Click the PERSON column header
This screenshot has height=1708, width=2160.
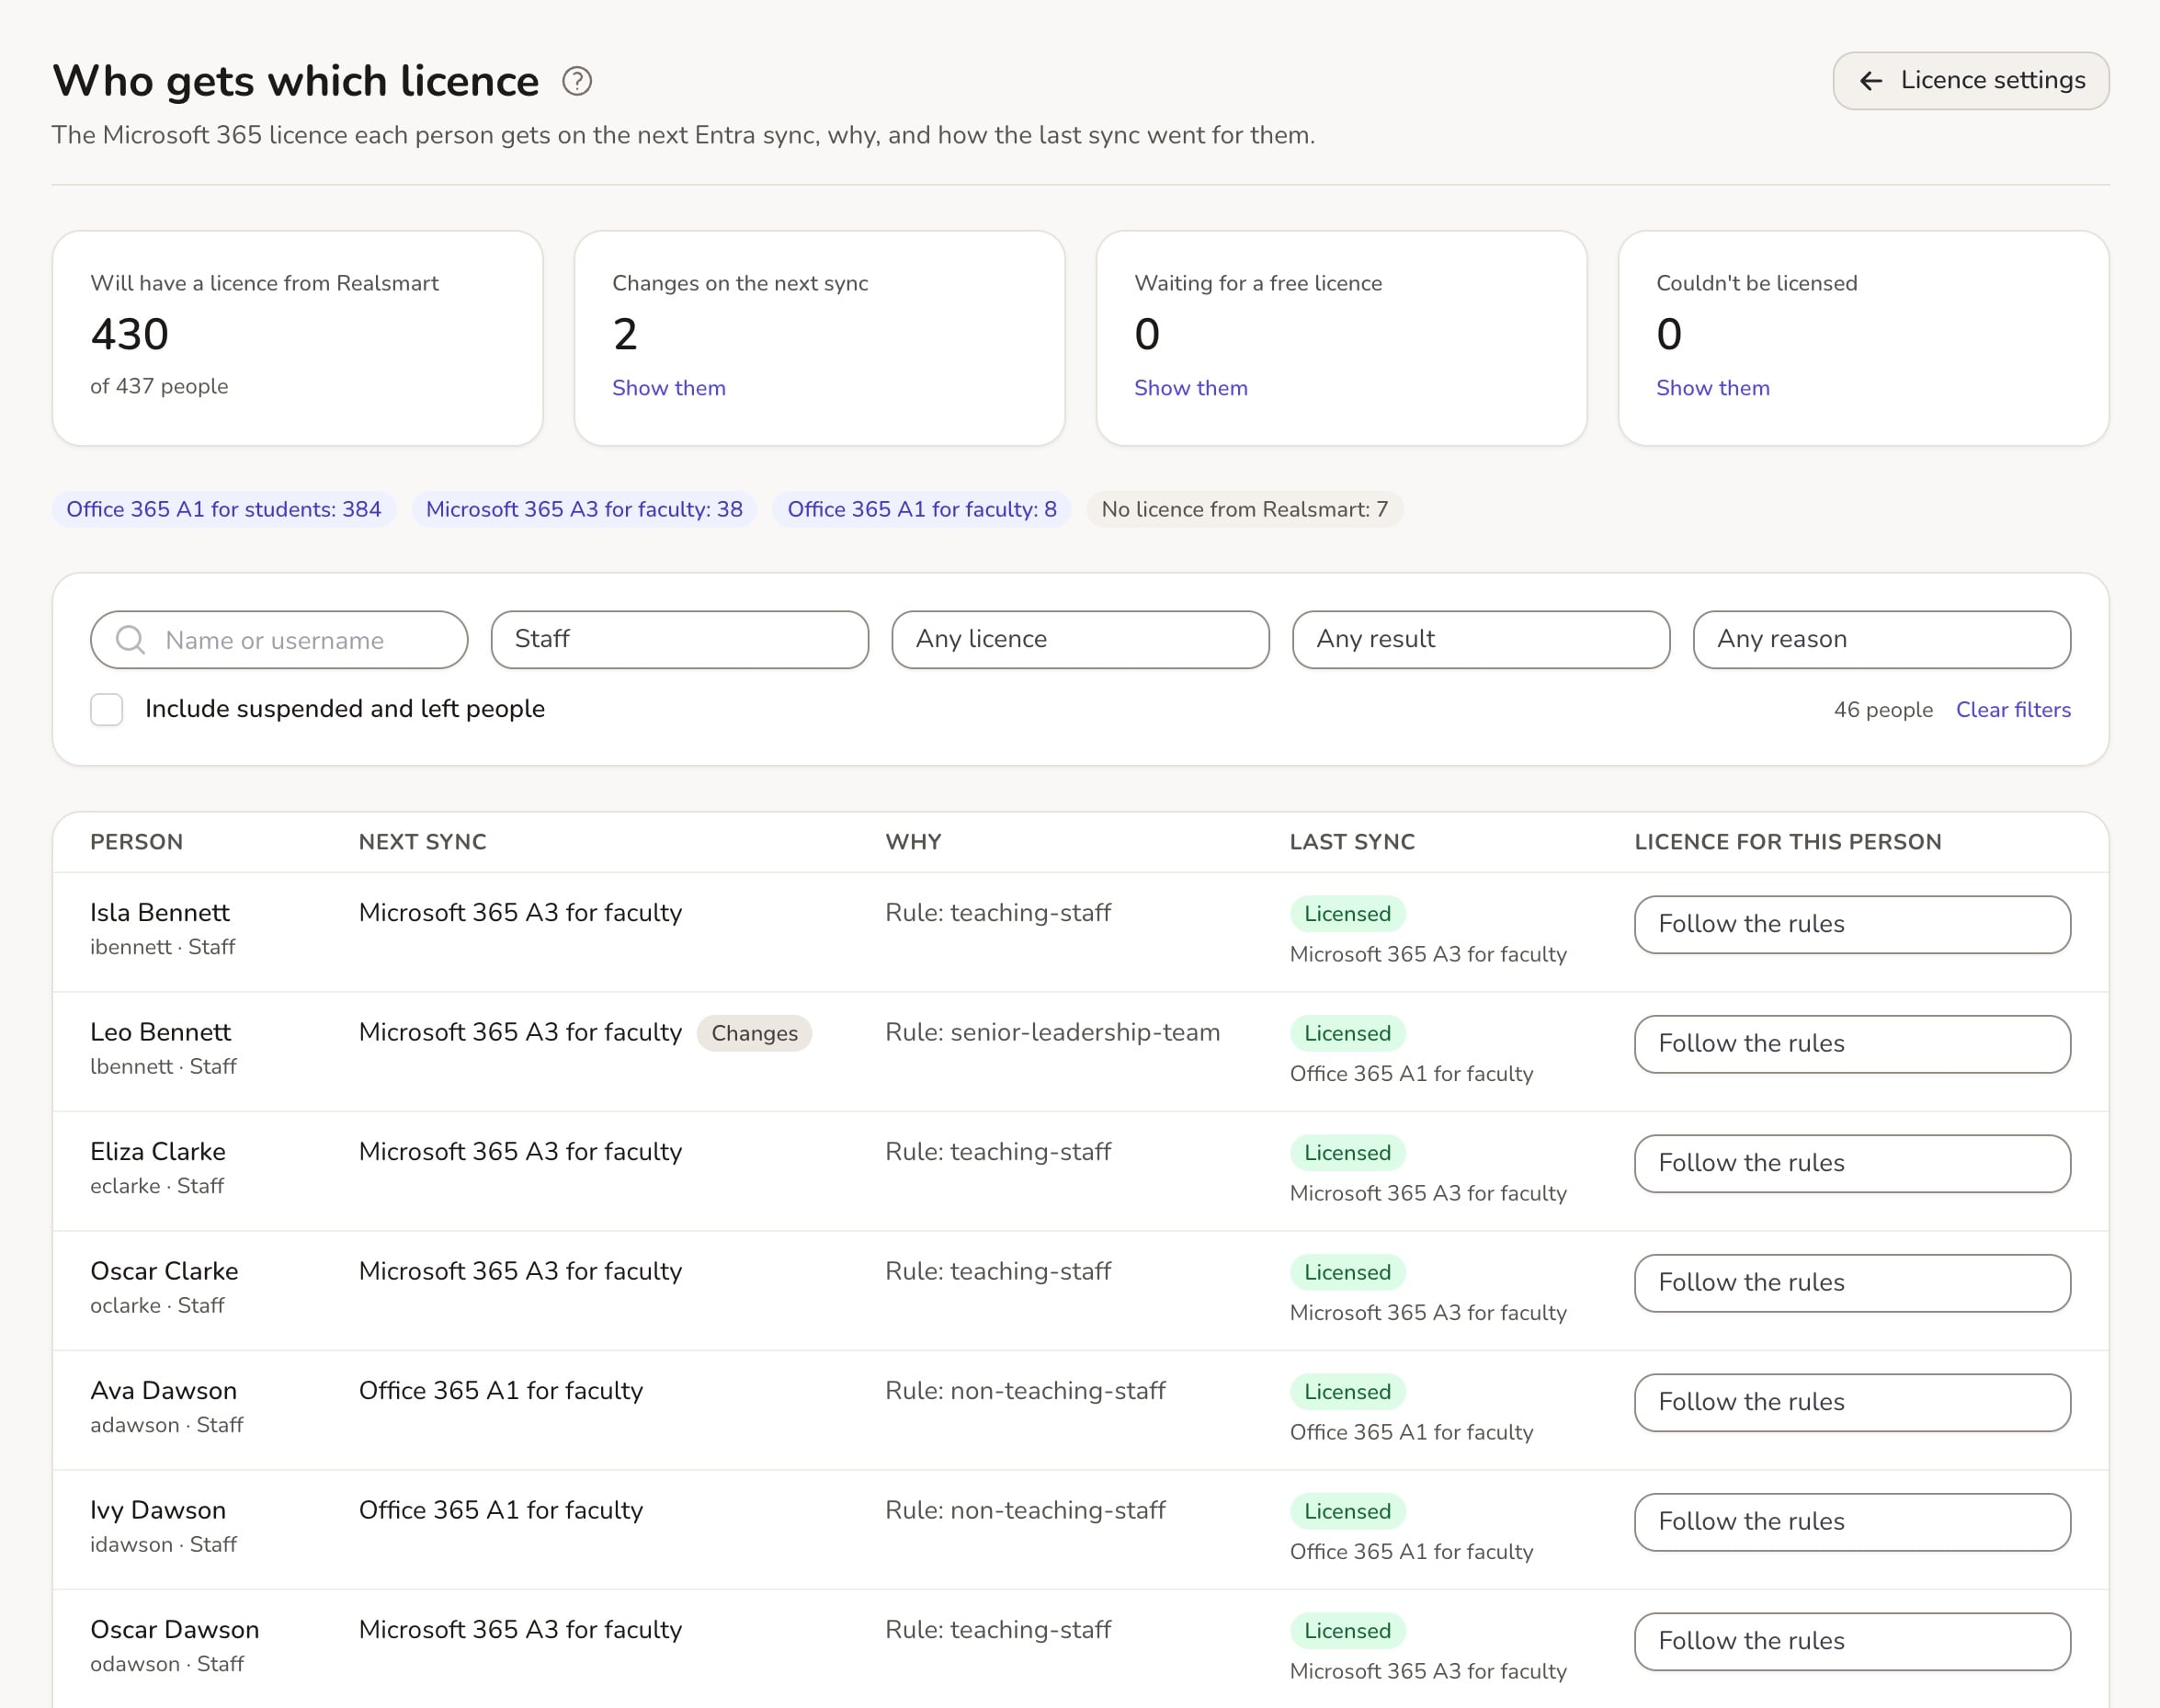point(136,842)
